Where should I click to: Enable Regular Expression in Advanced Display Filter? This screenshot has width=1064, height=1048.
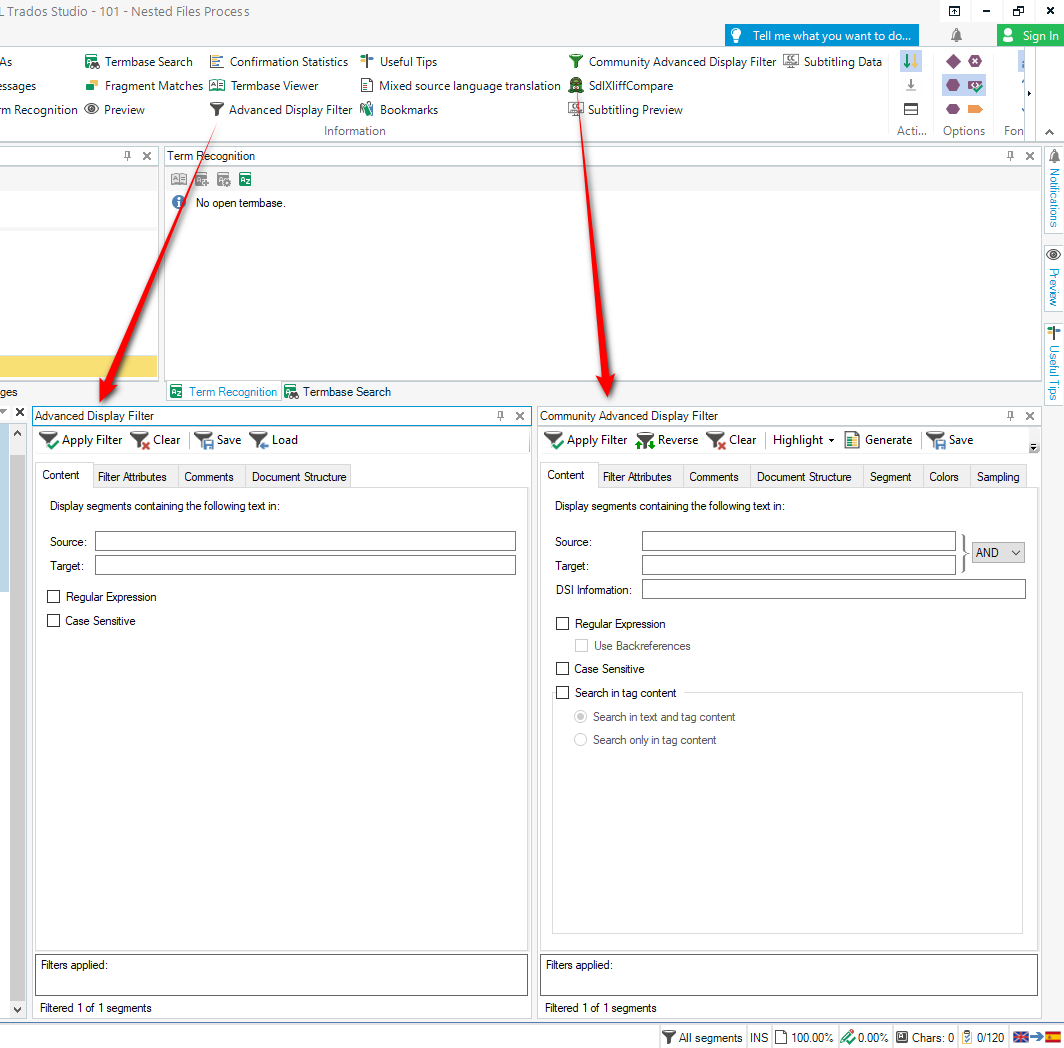pyautogui.click(x=53, y=596)
